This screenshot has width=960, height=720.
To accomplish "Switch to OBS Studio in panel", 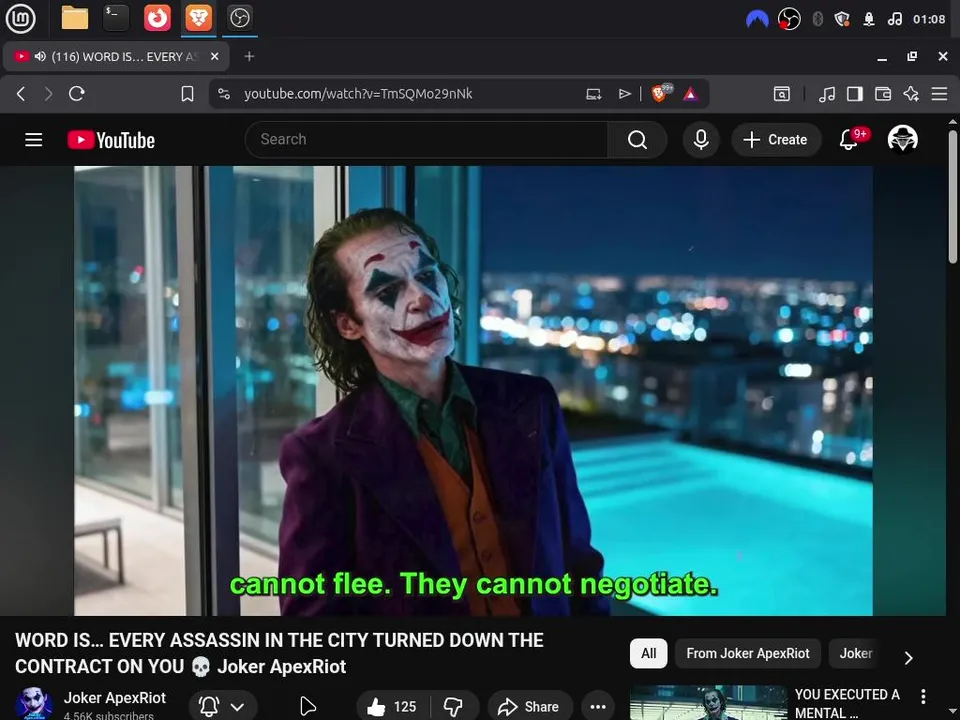I will (239, 18).
